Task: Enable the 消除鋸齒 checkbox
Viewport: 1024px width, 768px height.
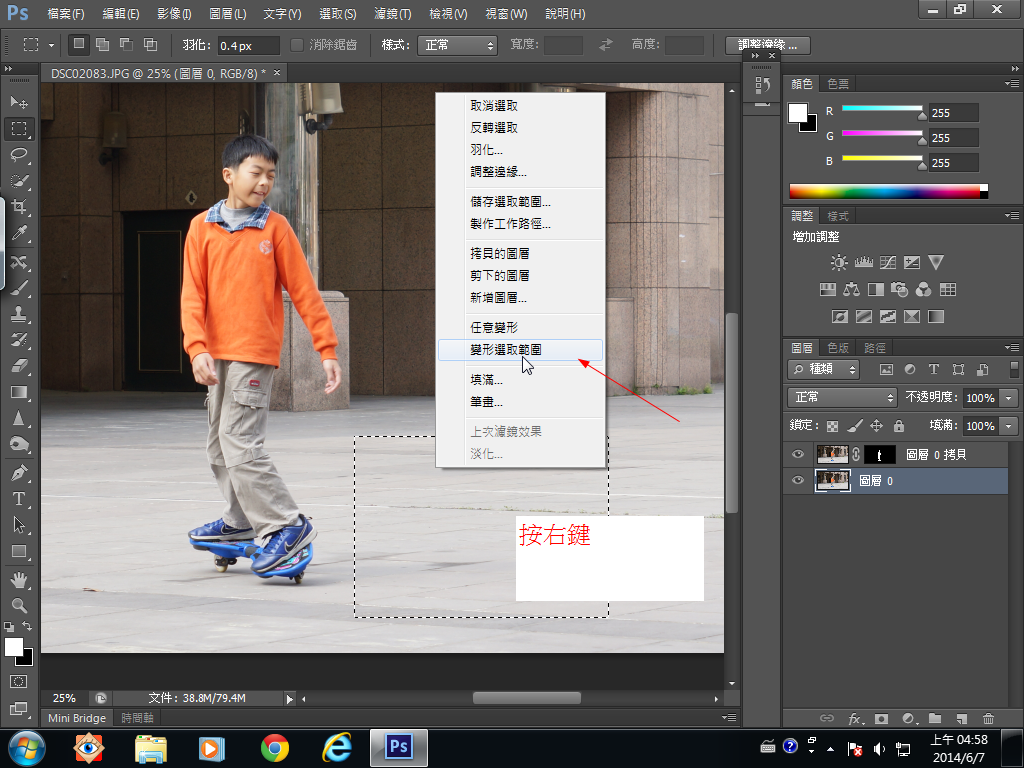Action: click(297, 45)
